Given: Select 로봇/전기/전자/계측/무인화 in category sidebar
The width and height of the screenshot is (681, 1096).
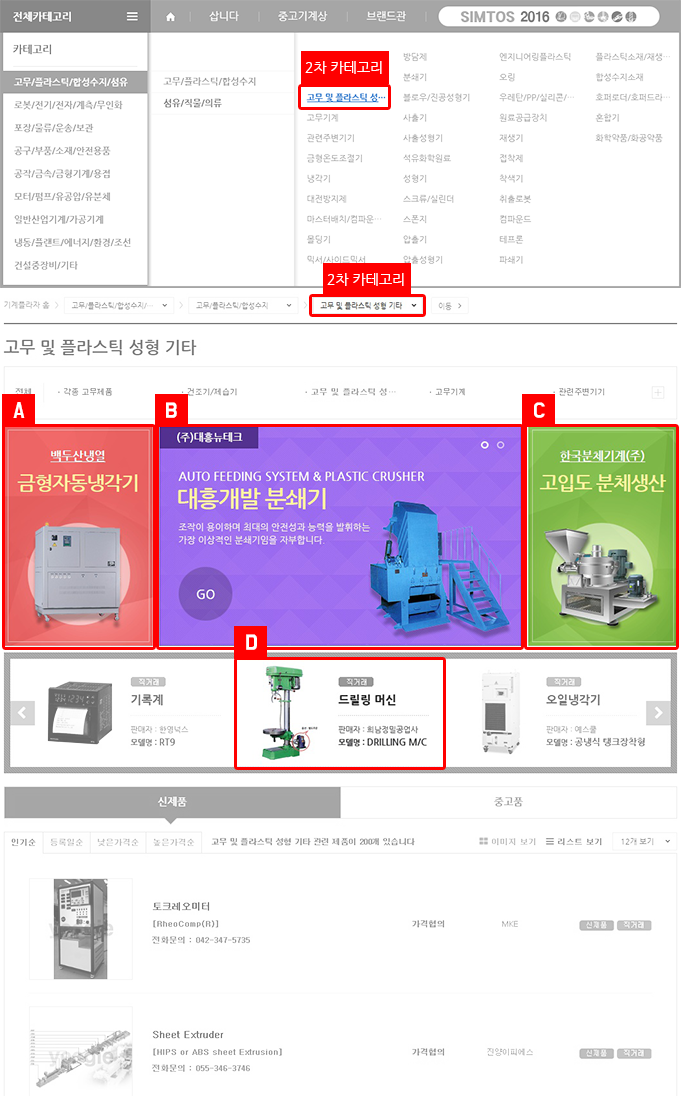Looking at the screenshot, I should [x=69, y=105].
